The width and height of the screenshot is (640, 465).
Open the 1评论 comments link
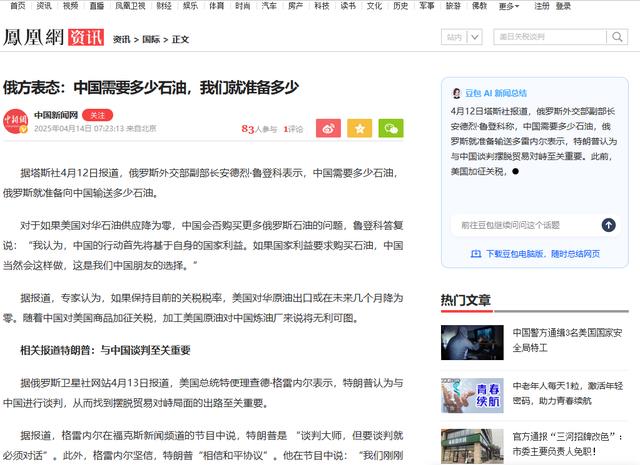(x=293, y=129)
